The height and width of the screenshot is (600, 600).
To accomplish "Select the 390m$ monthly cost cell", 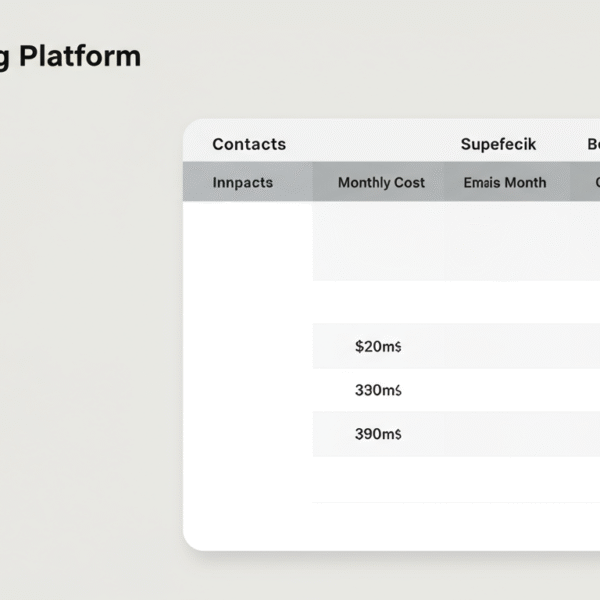I will (x=378, y=434).
